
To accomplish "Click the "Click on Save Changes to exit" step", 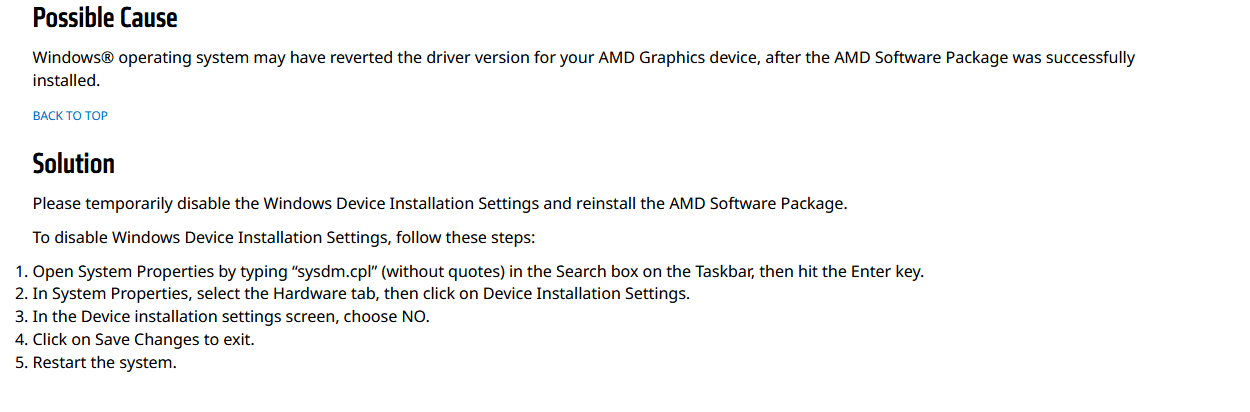I will pyautogui.click(x=144, y=340).
